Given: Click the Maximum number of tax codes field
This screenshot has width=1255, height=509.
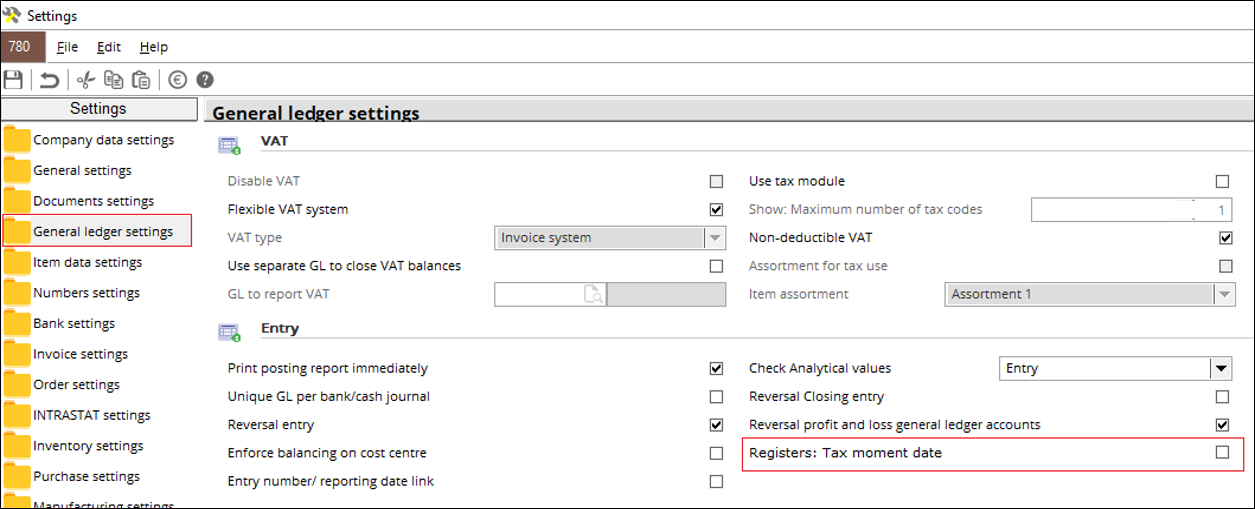Looking at the screenshot, I should click(1133, 210).
